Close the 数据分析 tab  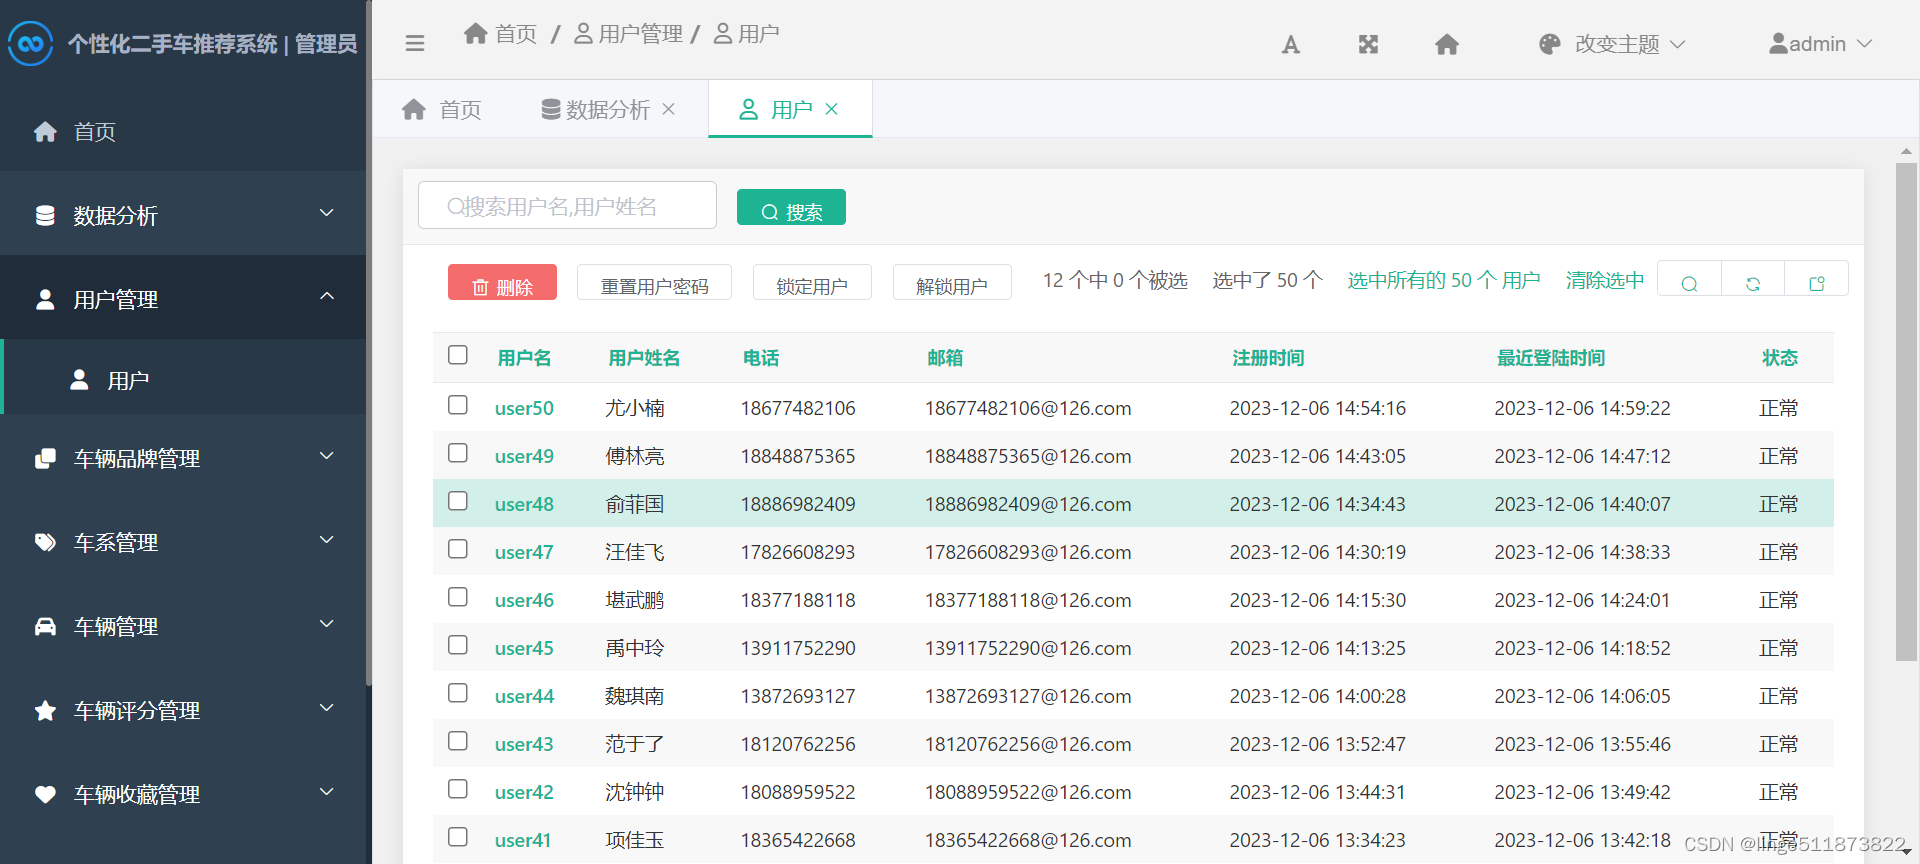(669, 109)
